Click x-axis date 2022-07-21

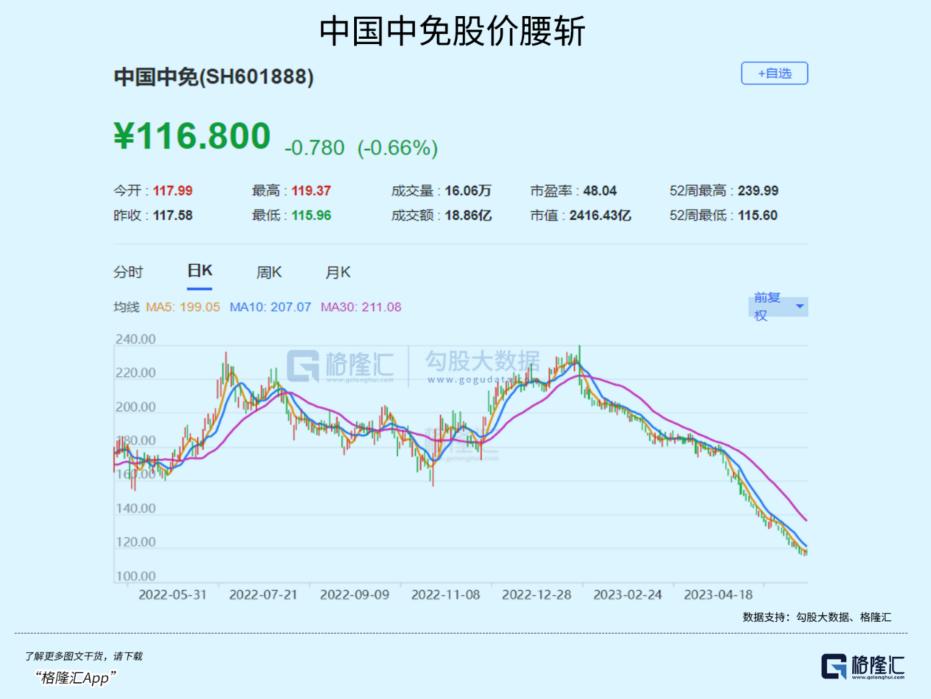click(263, 594)
